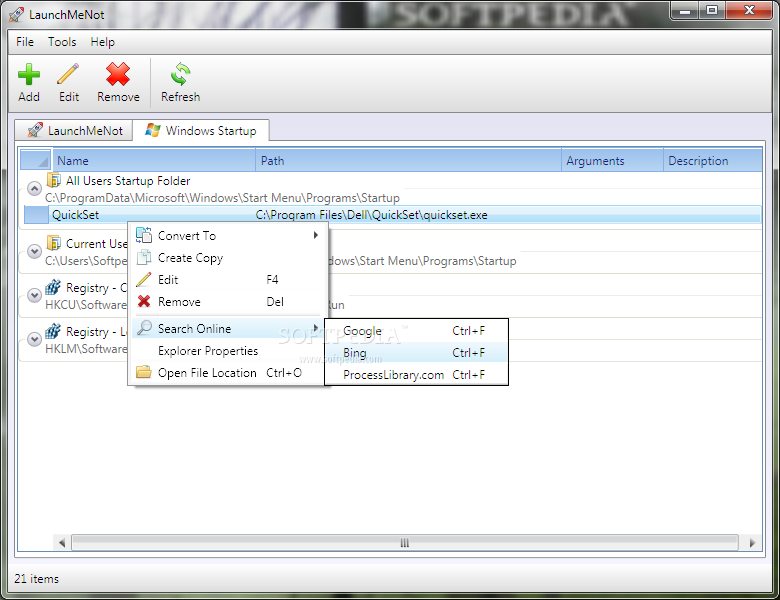Collapse the All Users Startup Folder group
The image size is (780, 600).
pos(34,189)
